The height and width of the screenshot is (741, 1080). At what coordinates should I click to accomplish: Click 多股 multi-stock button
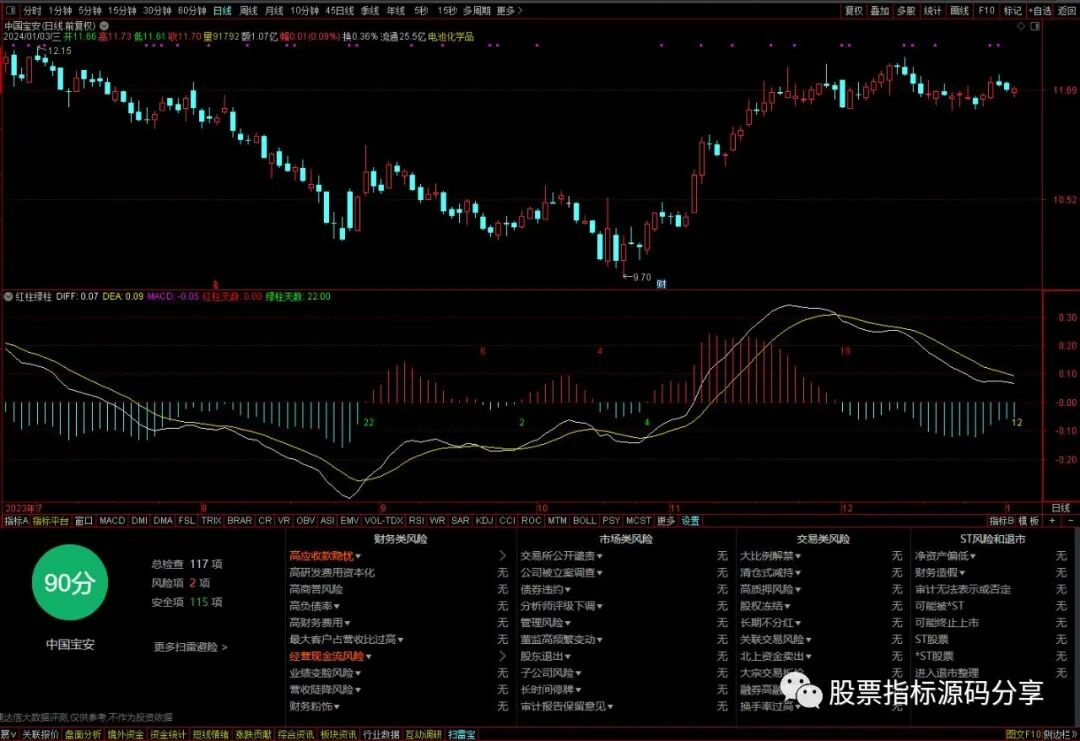click(x=906, y=11)
